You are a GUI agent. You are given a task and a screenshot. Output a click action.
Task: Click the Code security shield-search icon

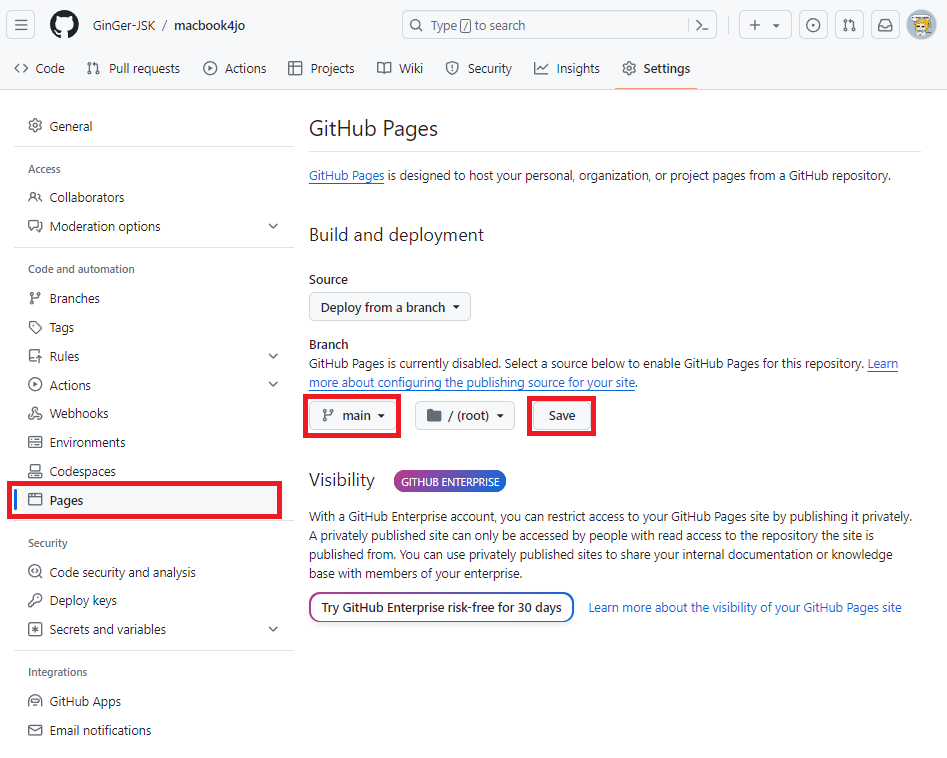point(35,571)
